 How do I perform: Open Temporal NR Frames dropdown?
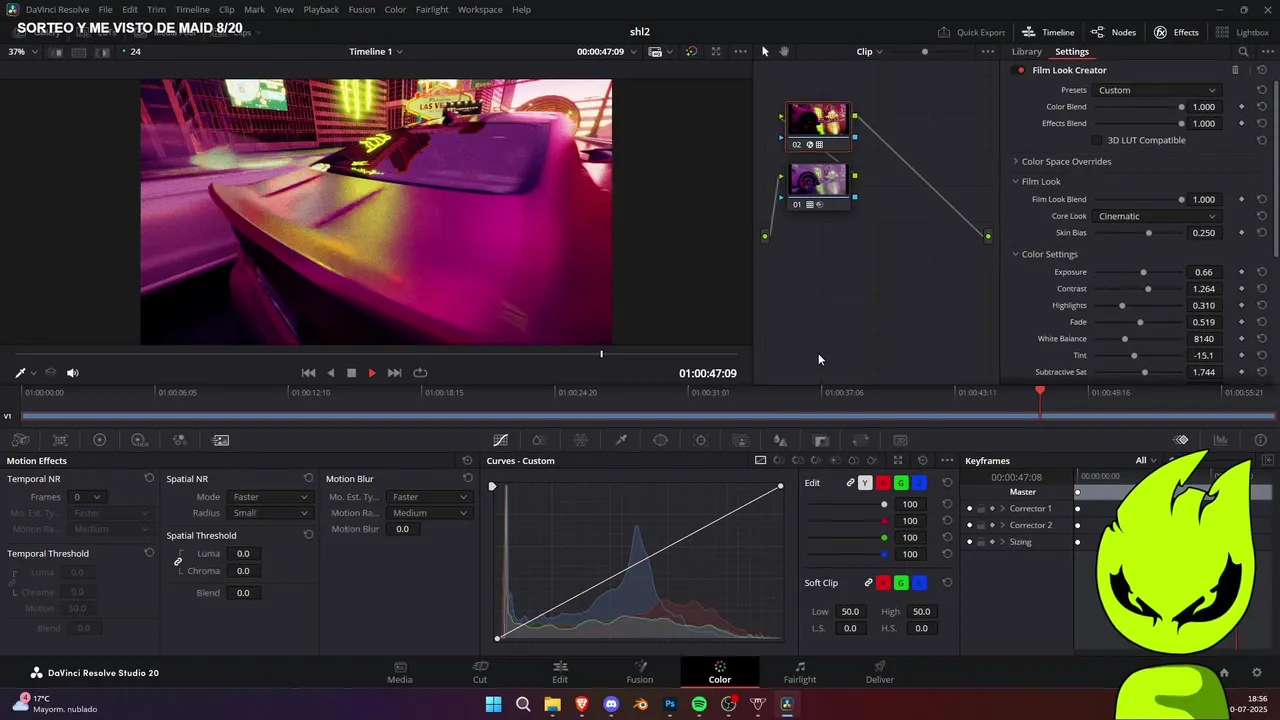86,497
